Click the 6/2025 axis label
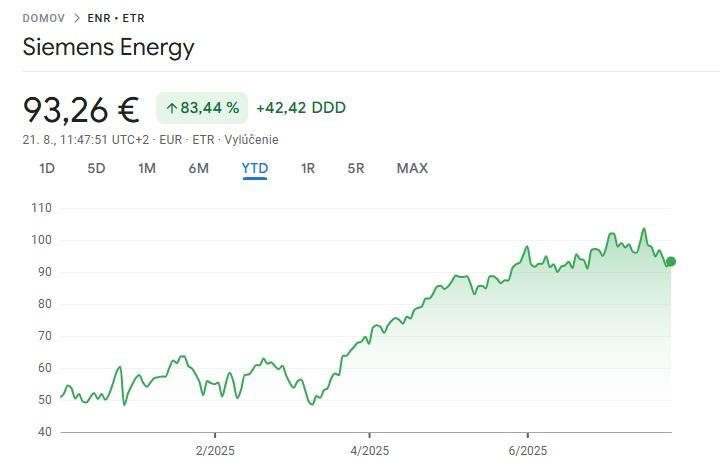 tap(527, 450)
